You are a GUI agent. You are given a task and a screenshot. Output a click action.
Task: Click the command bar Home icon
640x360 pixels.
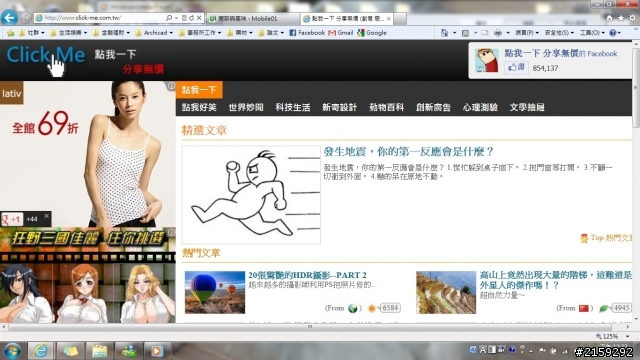tap(444, 33)
